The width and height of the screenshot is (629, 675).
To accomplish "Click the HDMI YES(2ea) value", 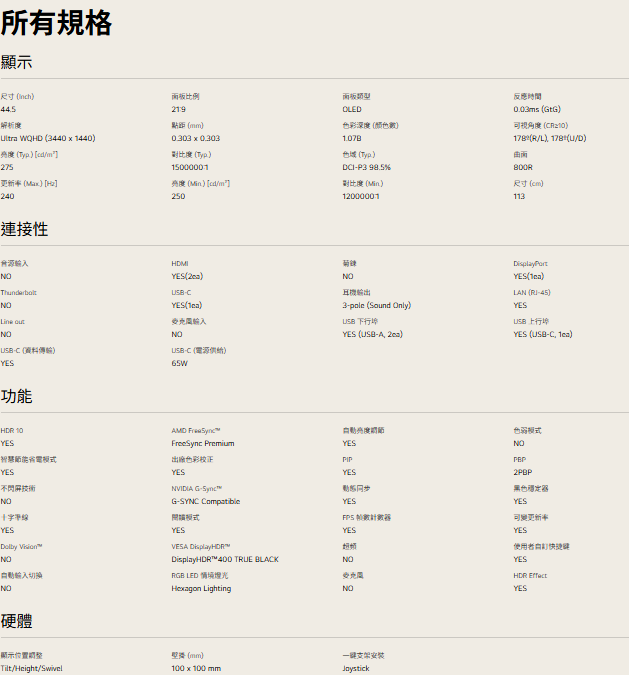I will [x=187, y=276].
